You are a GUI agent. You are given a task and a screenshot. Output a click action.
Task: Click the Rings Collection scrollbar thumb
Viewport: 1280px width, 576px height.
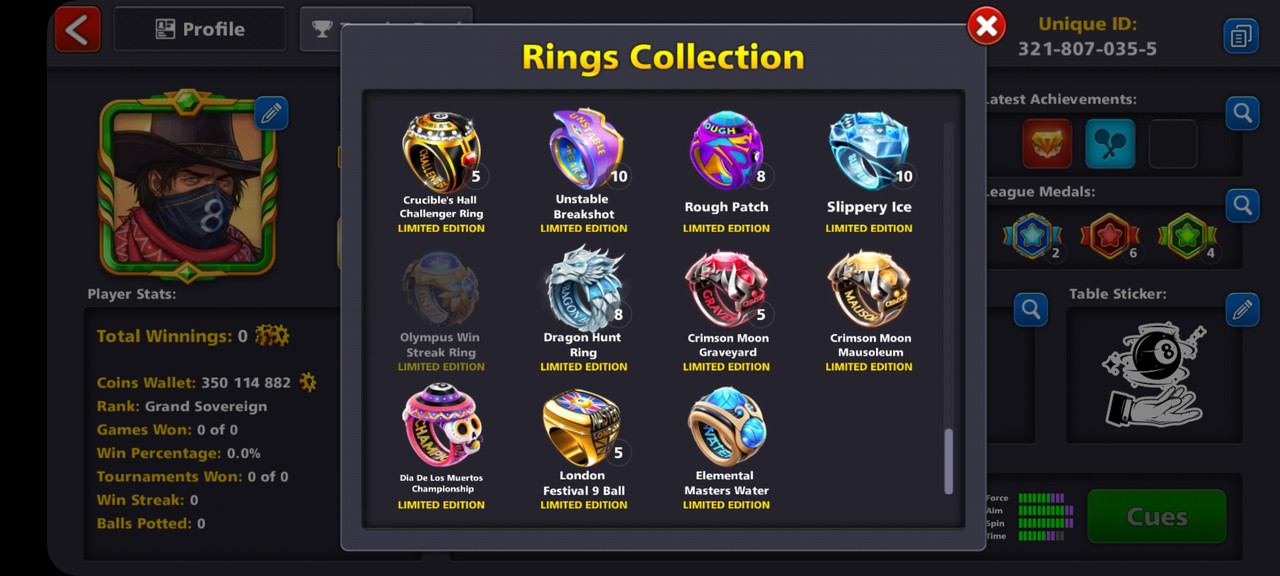click(949, 461)
